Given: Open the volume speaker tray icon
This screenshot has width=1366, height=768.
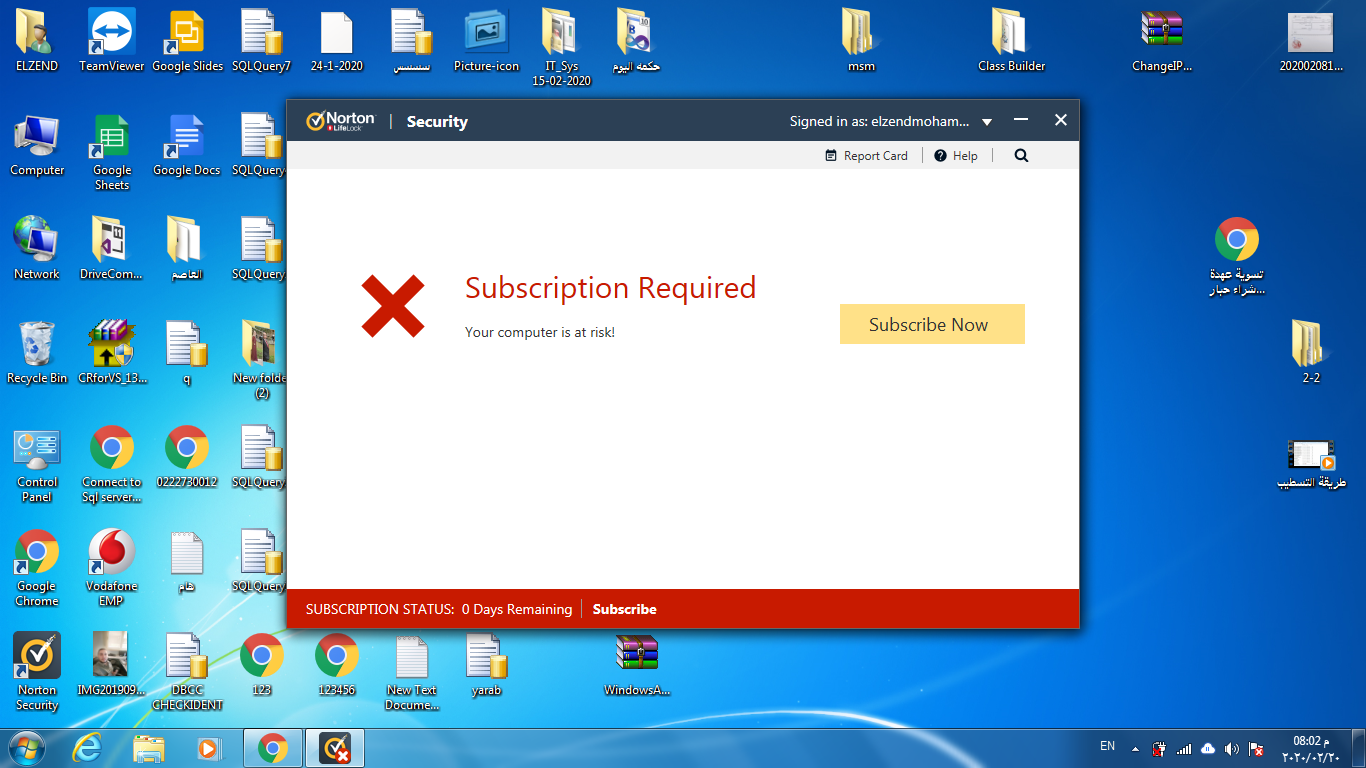Looking at the screenshot, I should 1232,748.
